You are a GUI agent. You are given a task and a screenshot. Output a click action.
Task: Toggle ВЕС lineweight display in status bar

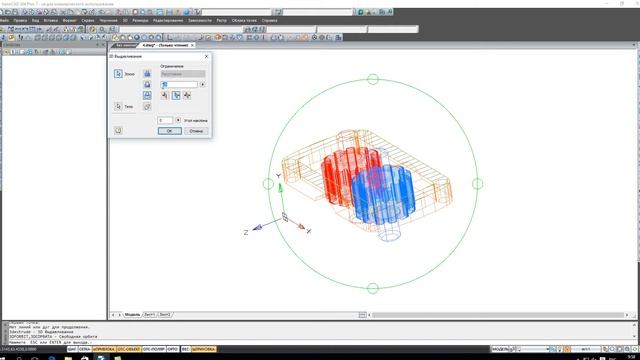click(185, 349)
